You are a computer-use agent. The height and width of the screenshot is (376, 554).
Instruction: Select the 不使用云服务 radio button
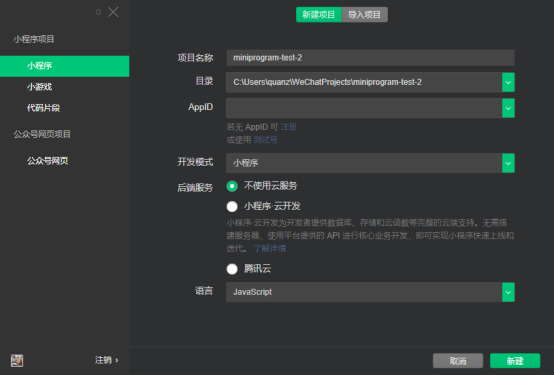(x=232, y=186)
